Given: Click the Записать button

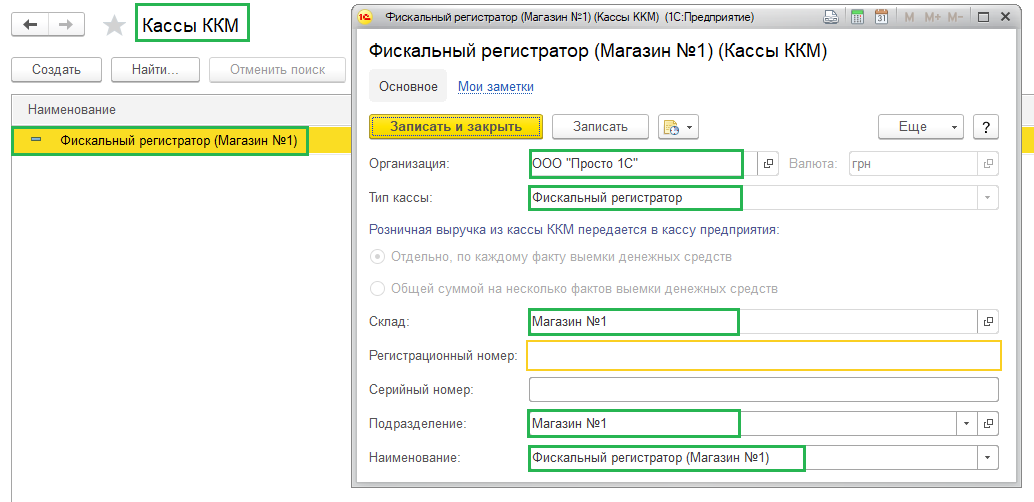Looking at the screenshot, I should click(x=600, y=127).
